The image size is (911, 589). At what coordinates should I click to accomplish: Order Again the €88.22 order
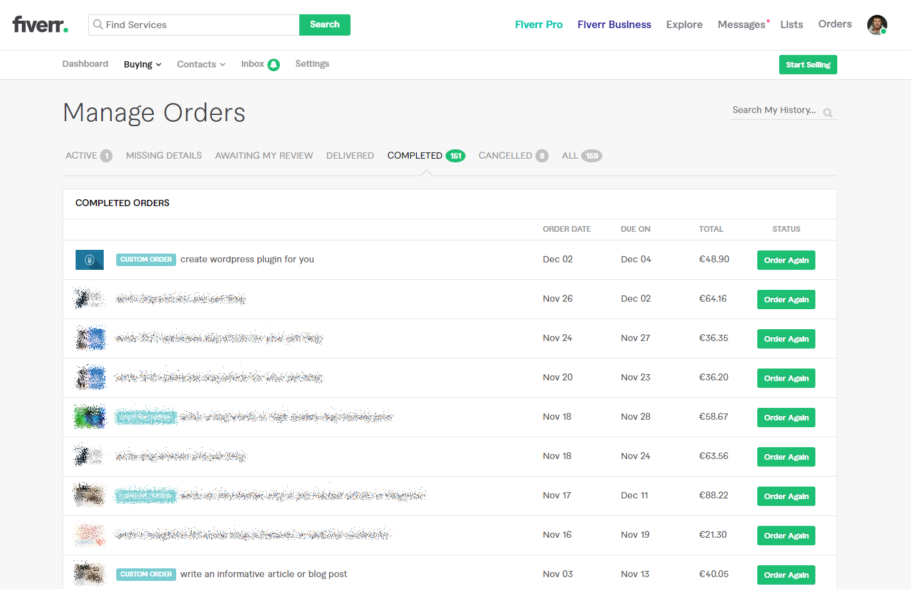[x=786, y=496]
